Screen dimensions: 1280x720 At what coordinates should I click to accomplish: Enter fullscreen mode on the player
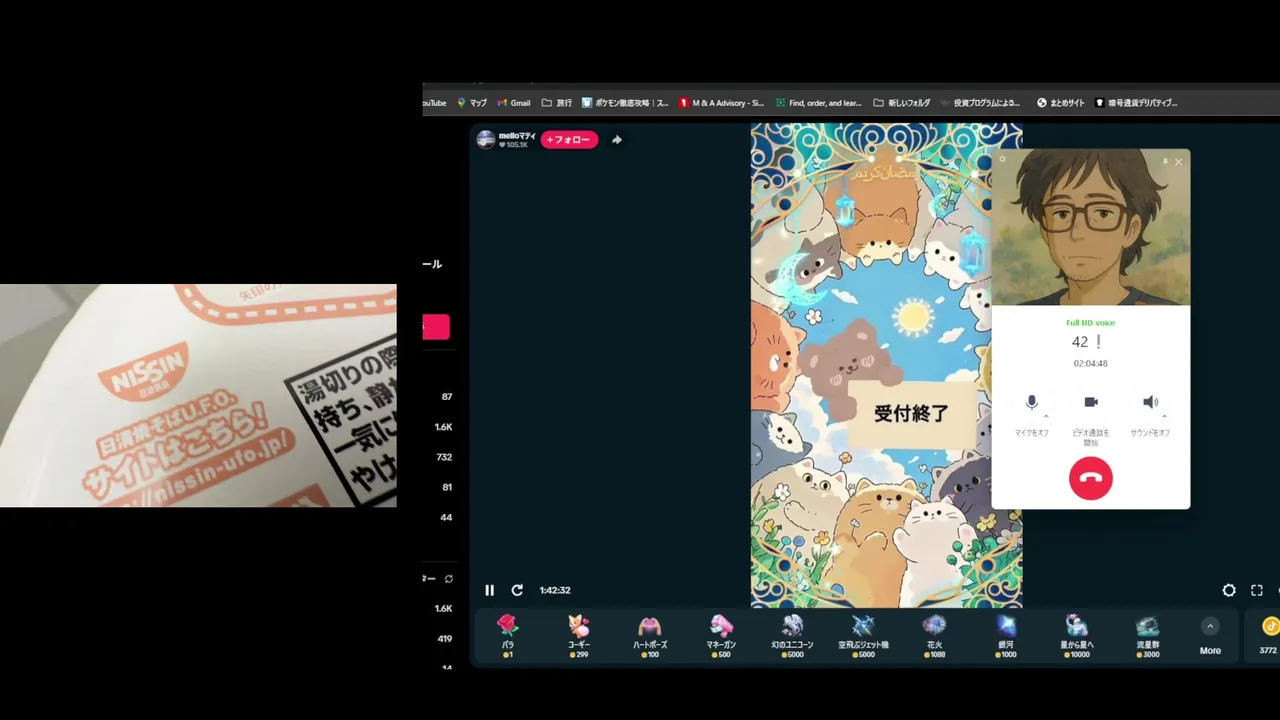click(x=1257, y=591)
